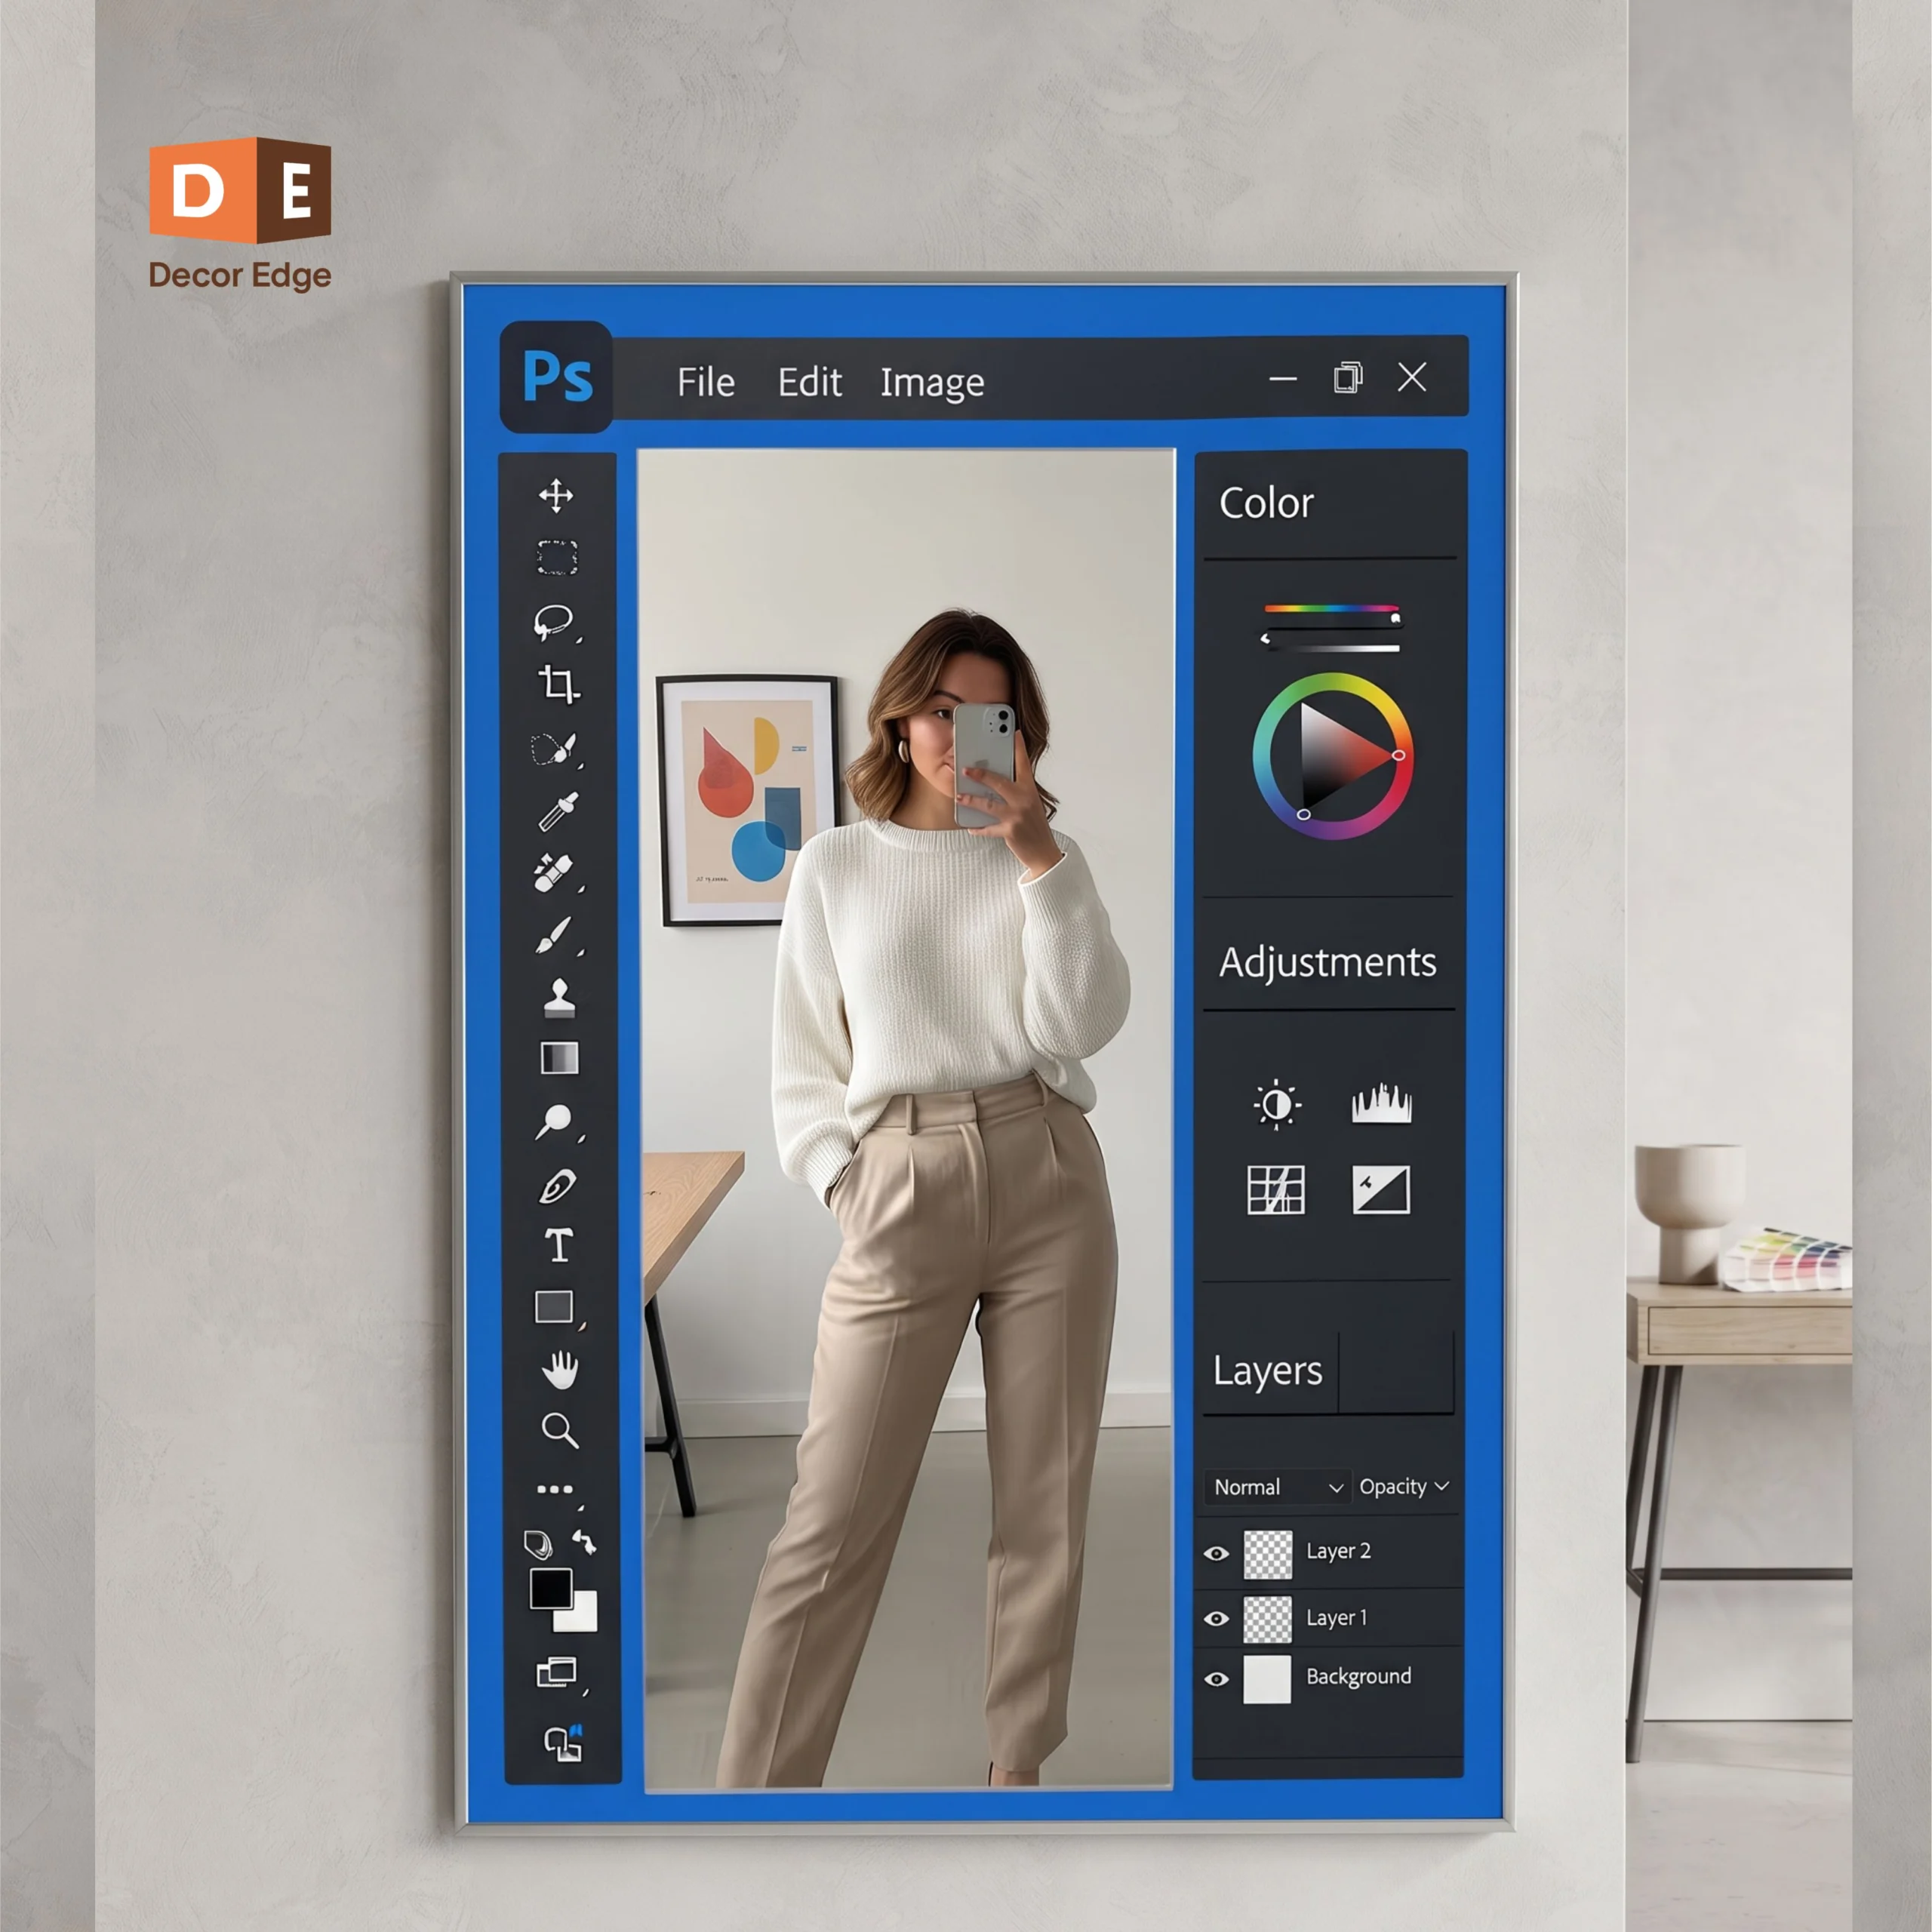Select the Move tool
The image size is (1932, 1932).
(556, 495)
